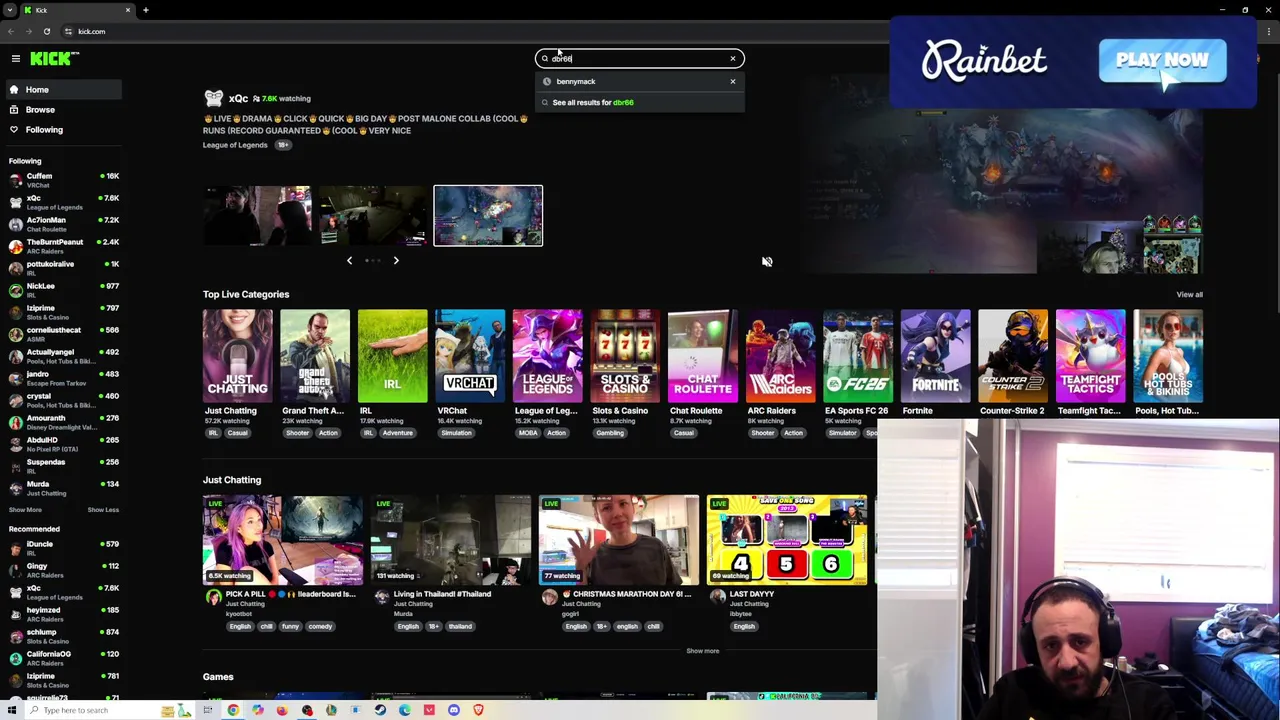Image resolution: width=1280 pixels, height=720 pixels.
Task: Select bennymack search suggestion
Action: pyautogui.click(x=576, y=82)
